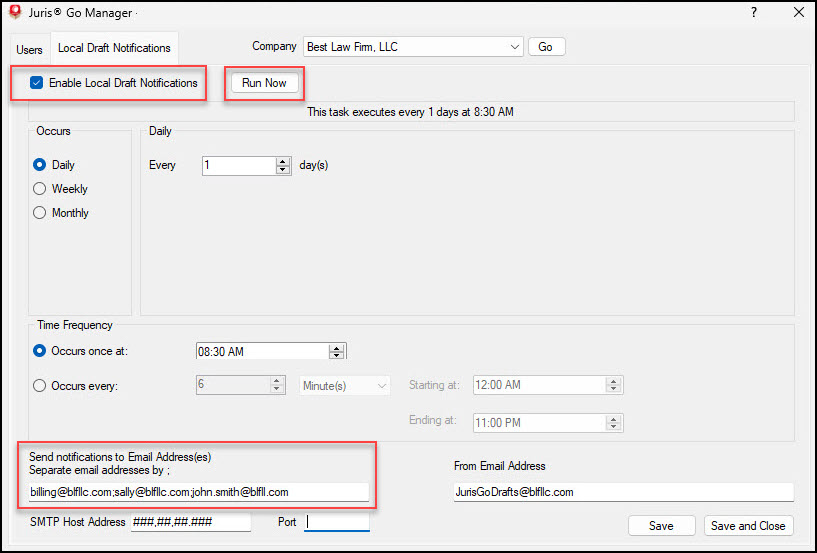The image size is (817, 553).
Task: Increase the Starting at time
Action: 614,382
